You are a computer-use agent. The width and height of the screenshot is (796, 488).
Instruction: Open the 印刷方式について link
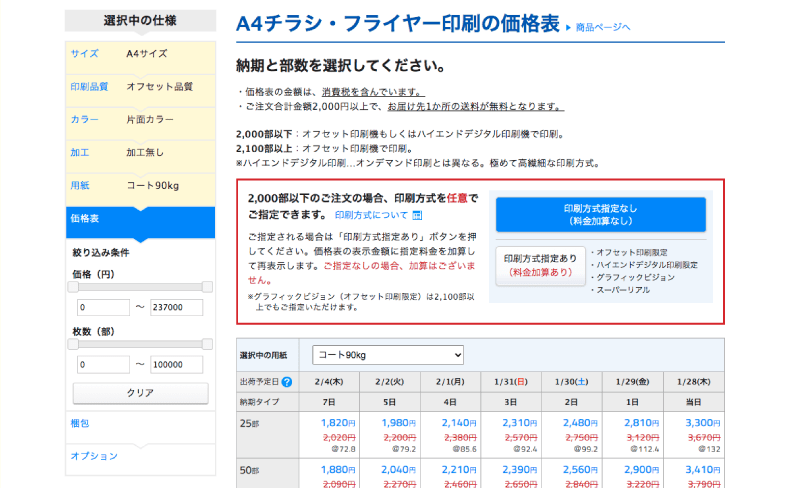coord(371,215)
